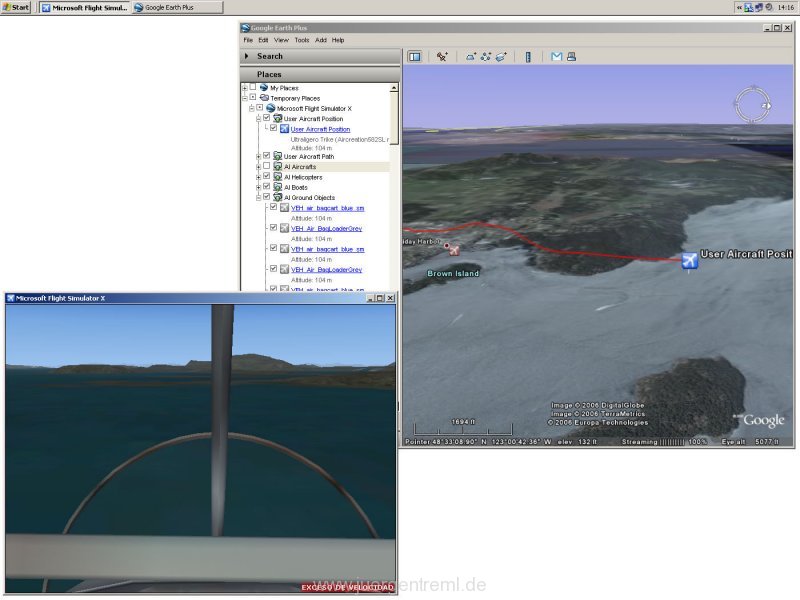Expand the AI Helicopters folder
The image size is (800, 600).
pyautogui.click(x=258, y=177)
